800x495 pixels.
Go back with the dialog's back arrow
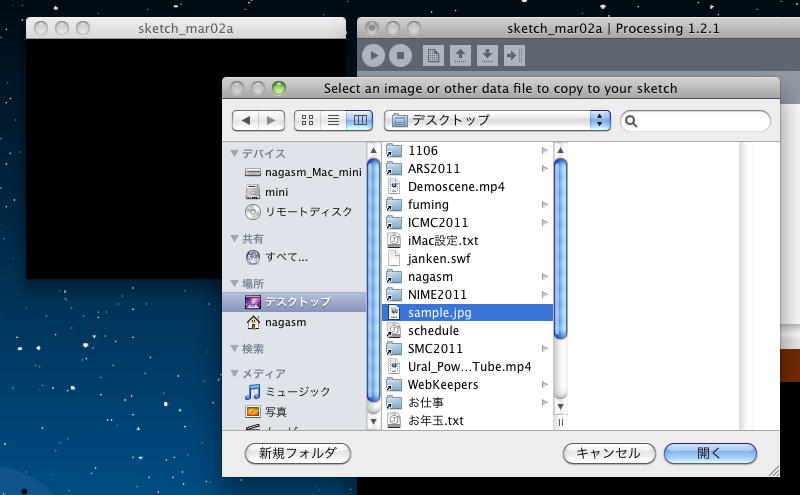[246, 120]
